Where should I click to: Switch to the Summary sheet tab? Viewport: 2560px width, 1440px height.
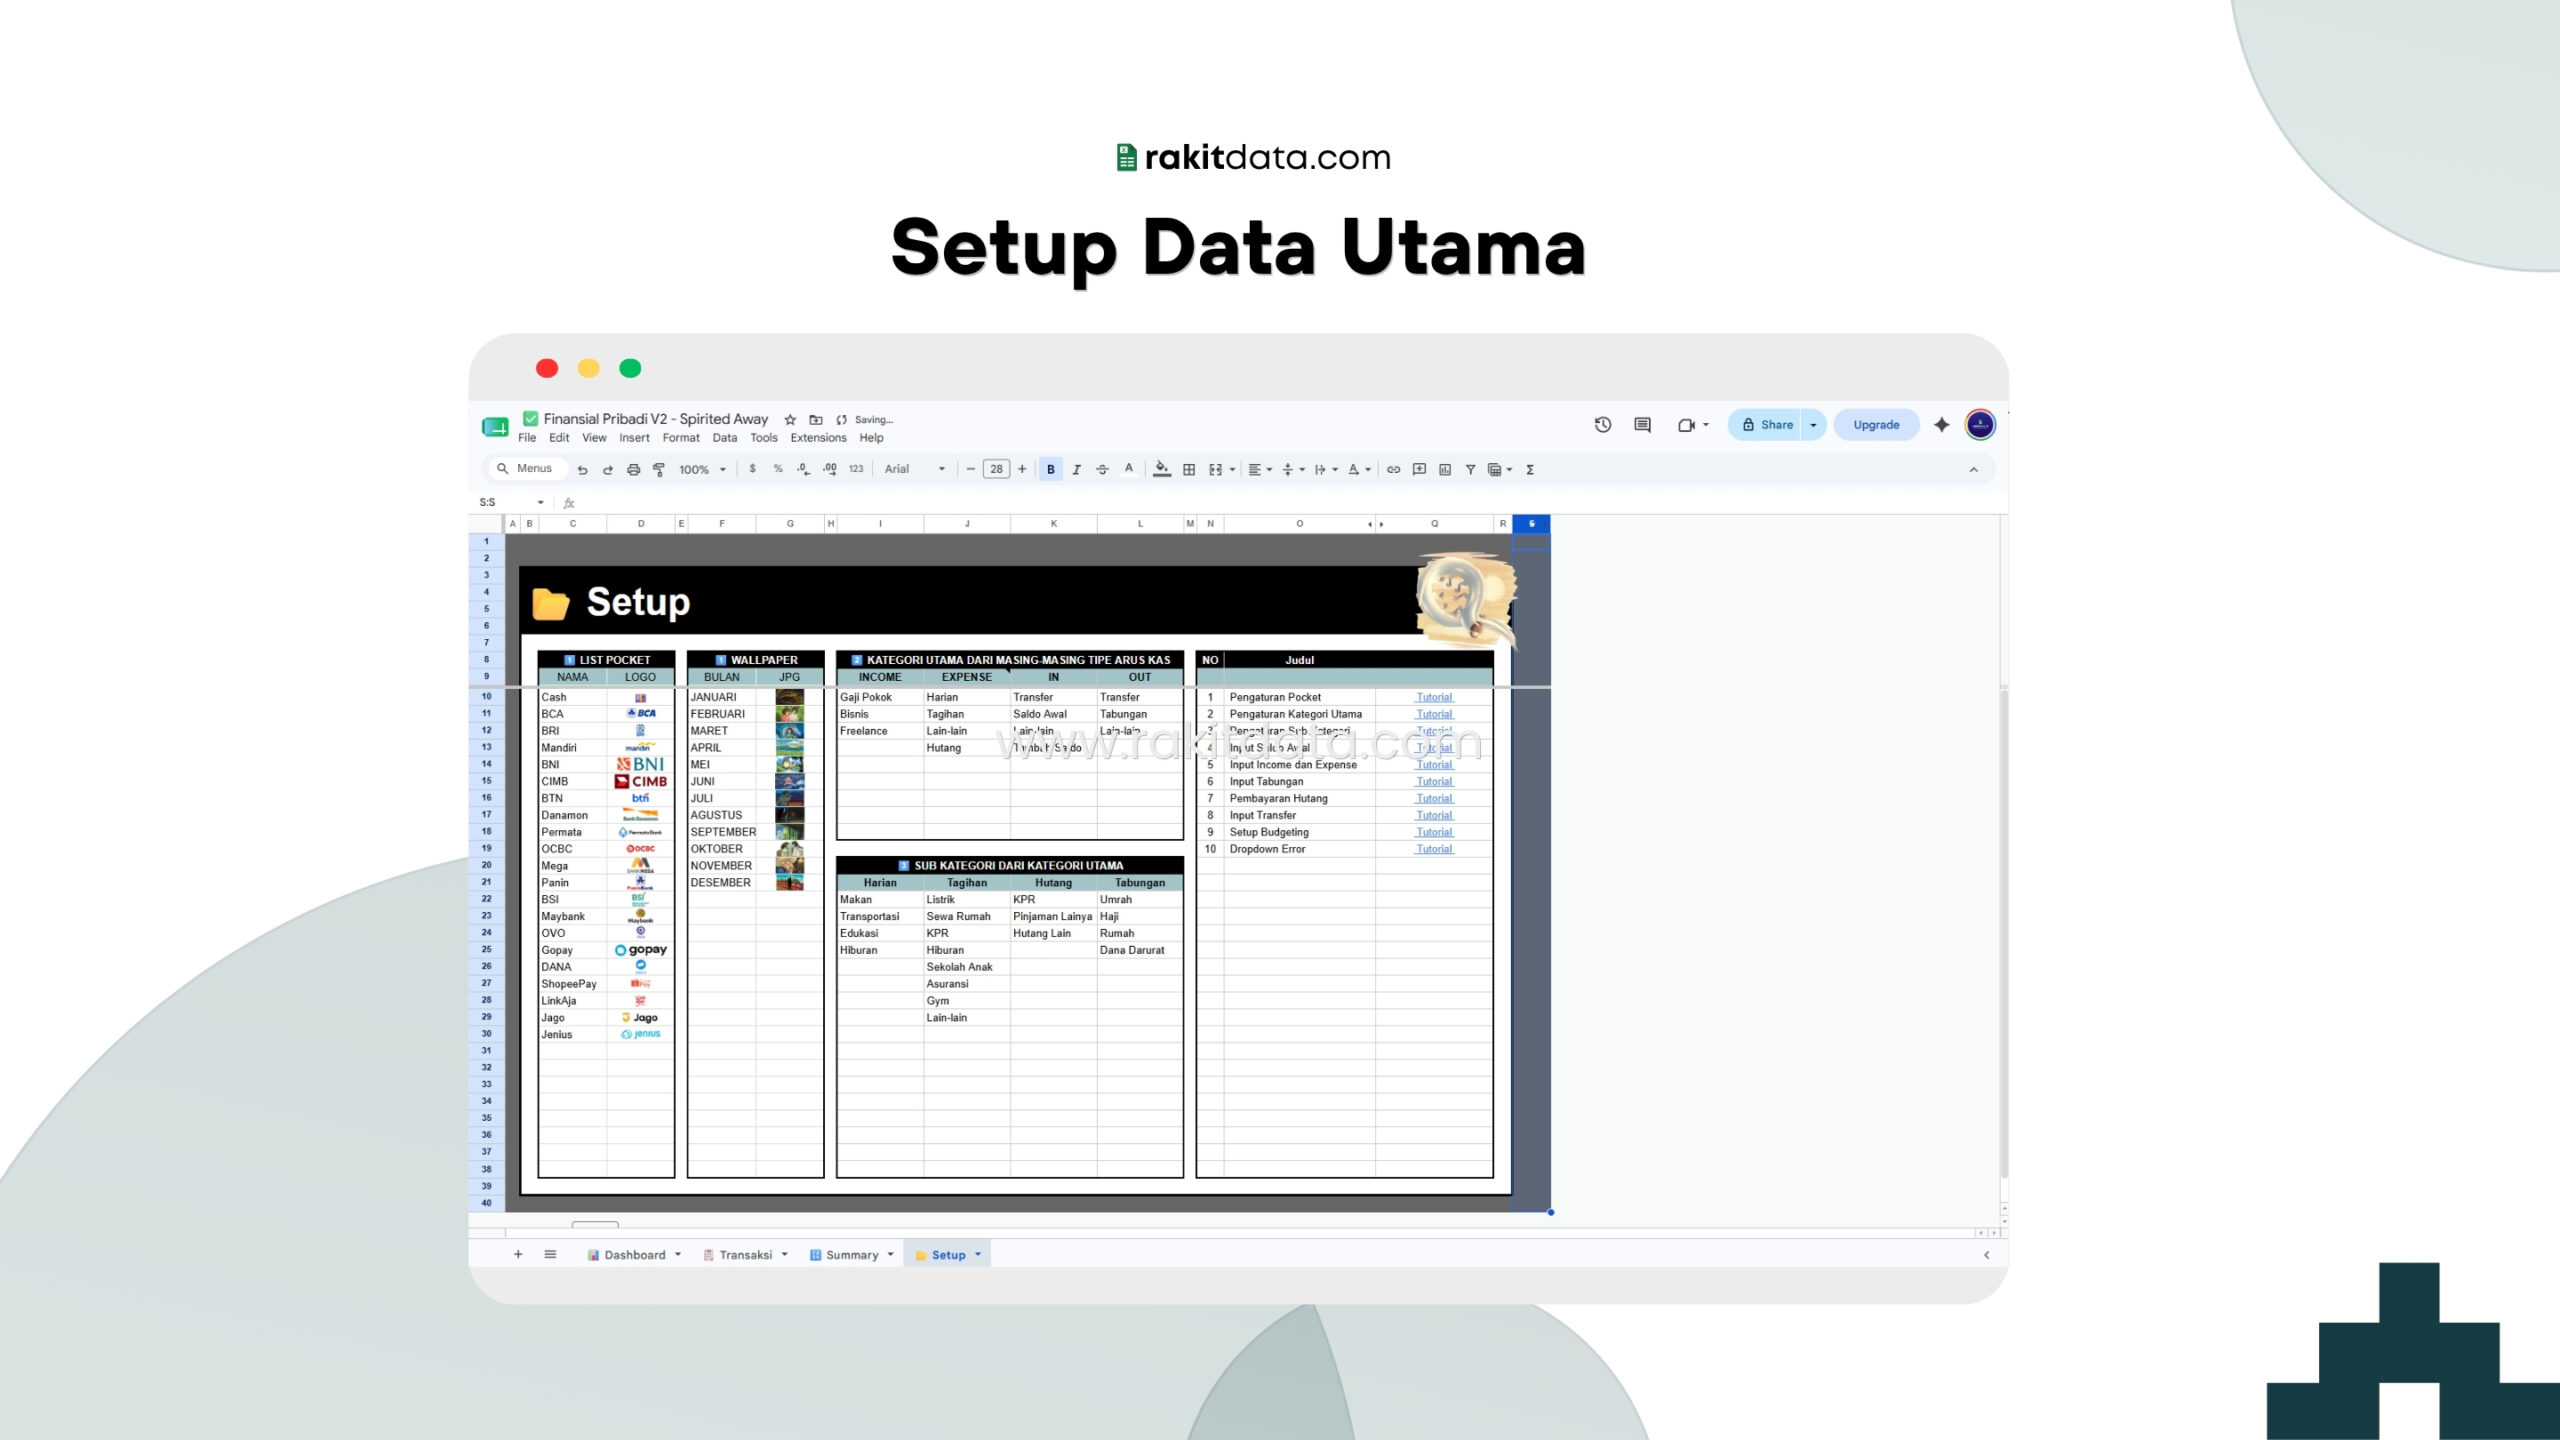point(852,1255)
